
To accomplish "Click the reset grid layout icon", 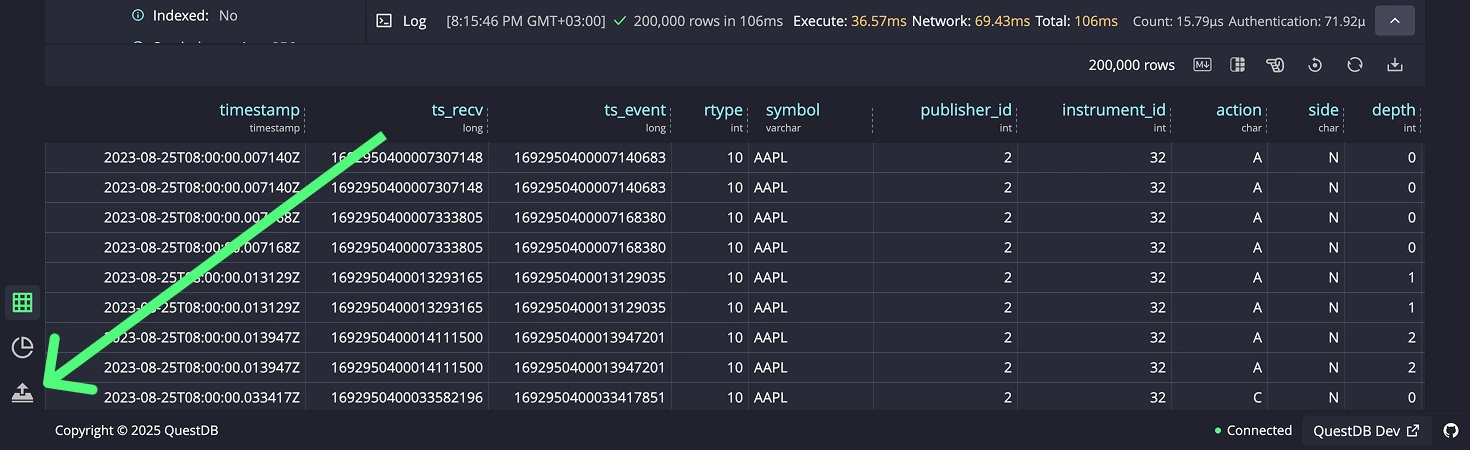I will [1315, 65].
